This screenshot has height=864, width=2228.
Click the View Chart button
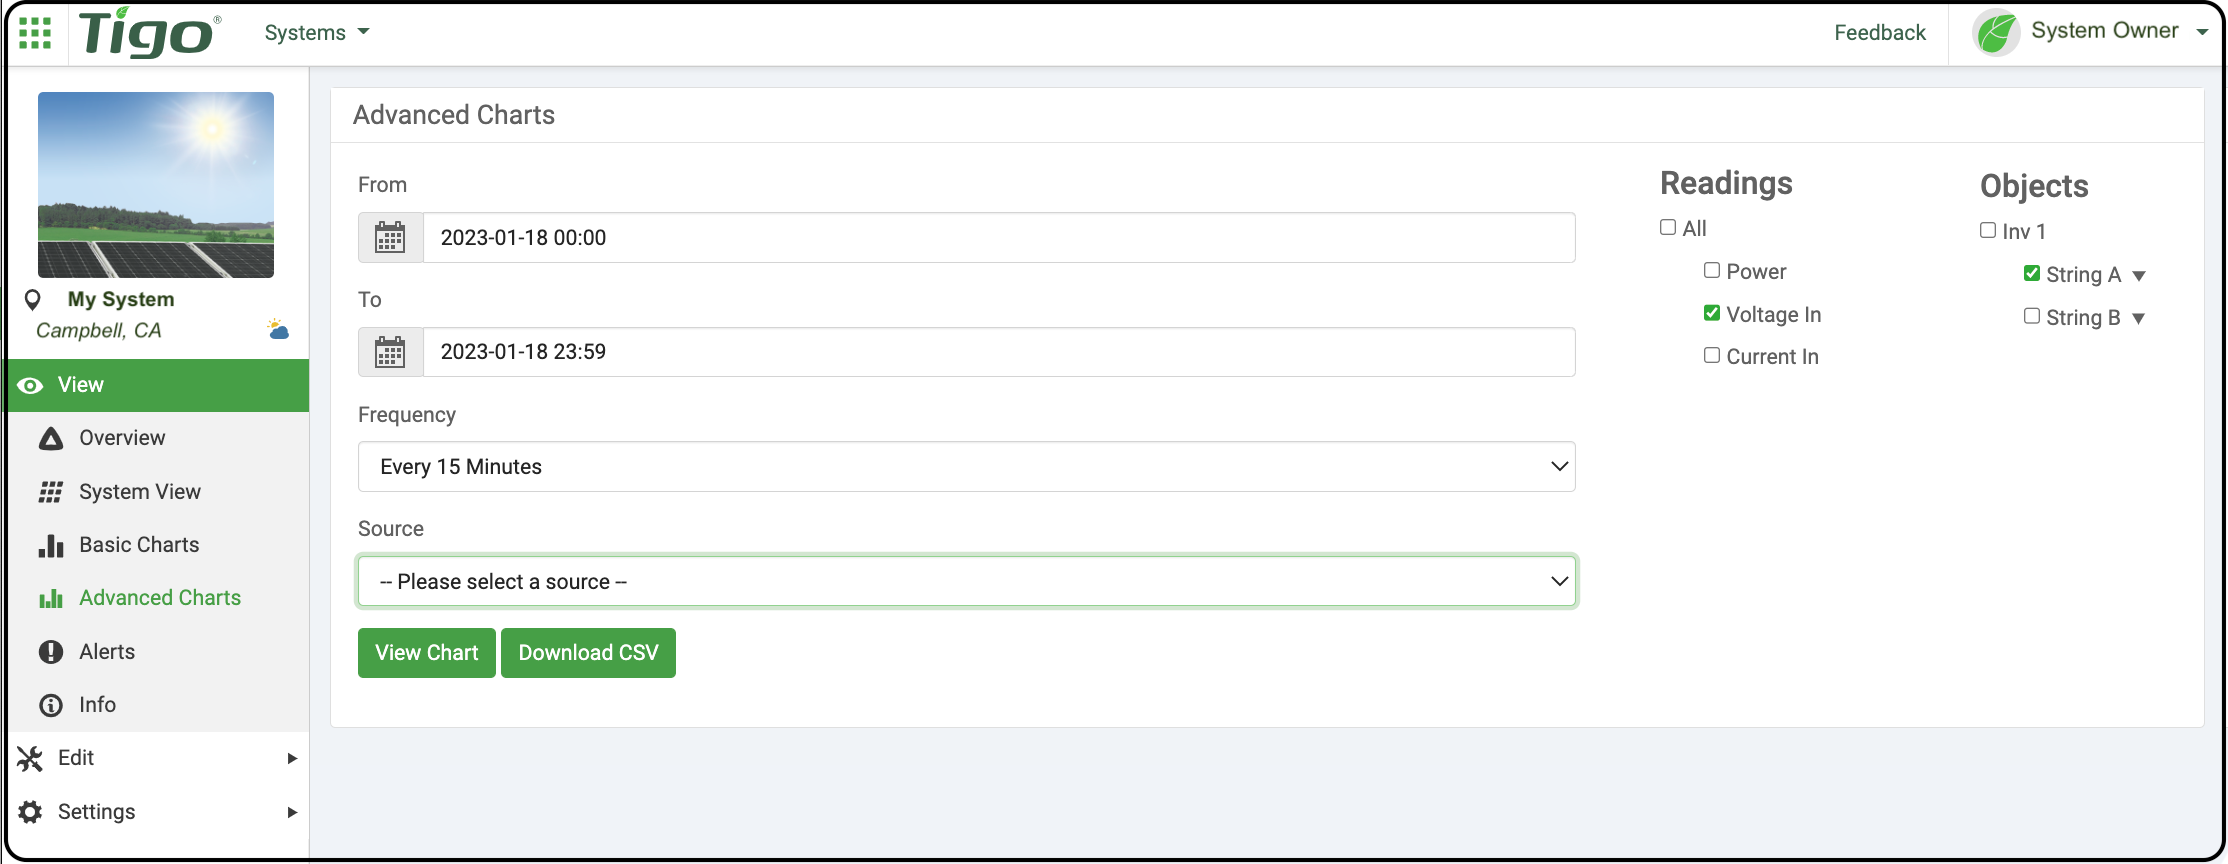[427, 653]
